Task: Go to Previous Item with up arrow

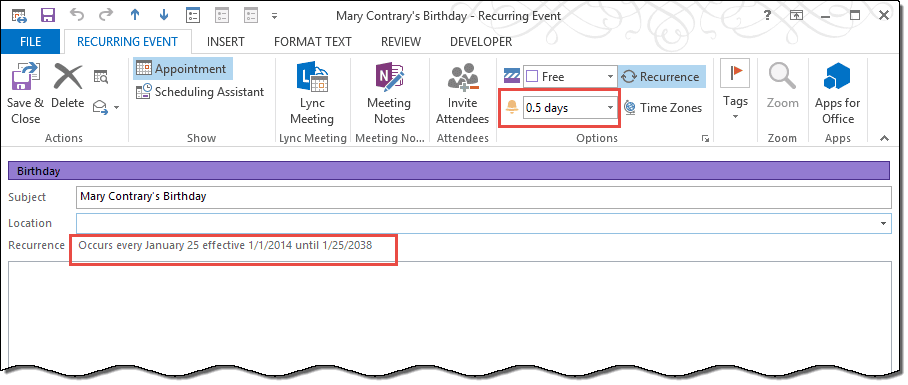Action: tap(135, 15)
